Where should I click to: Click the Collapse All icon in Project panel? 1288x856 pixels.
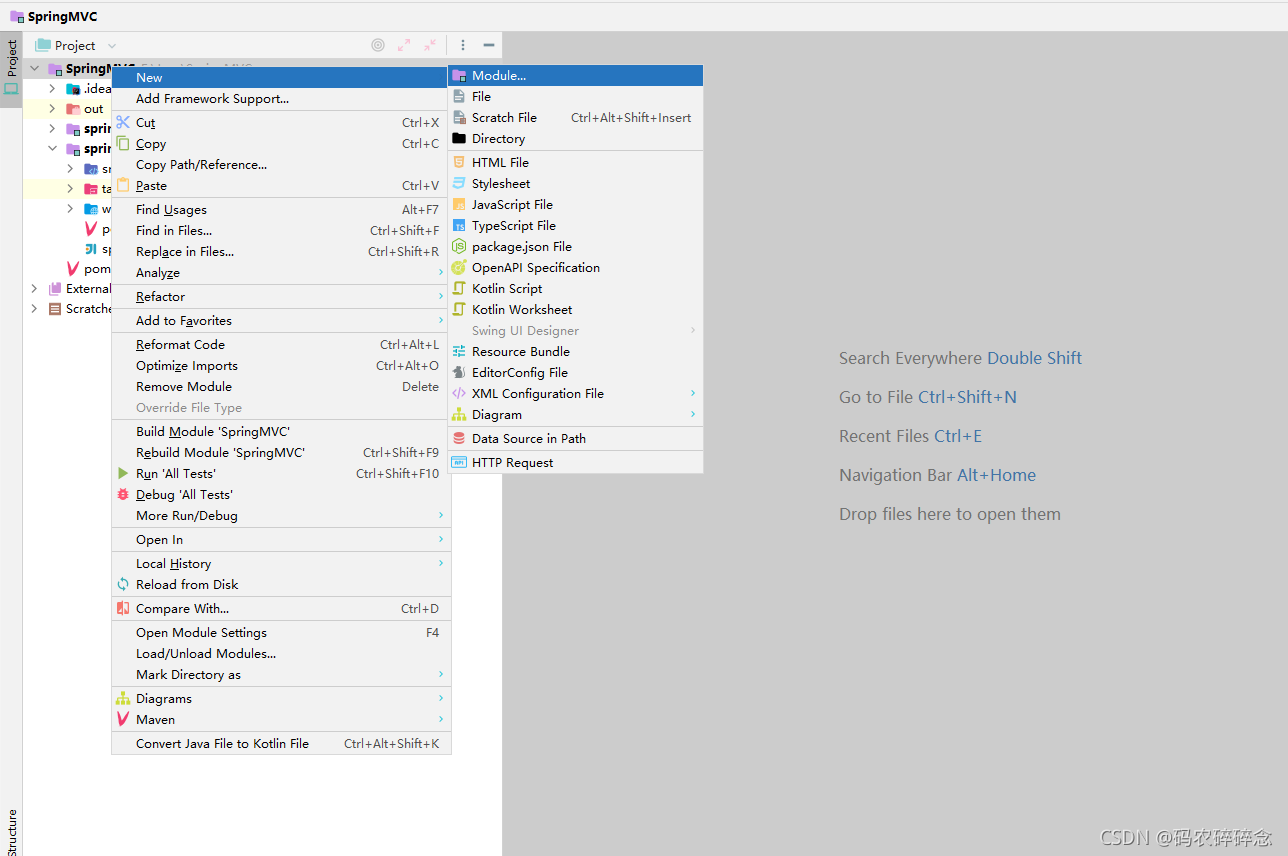click(x=430, y=45)
